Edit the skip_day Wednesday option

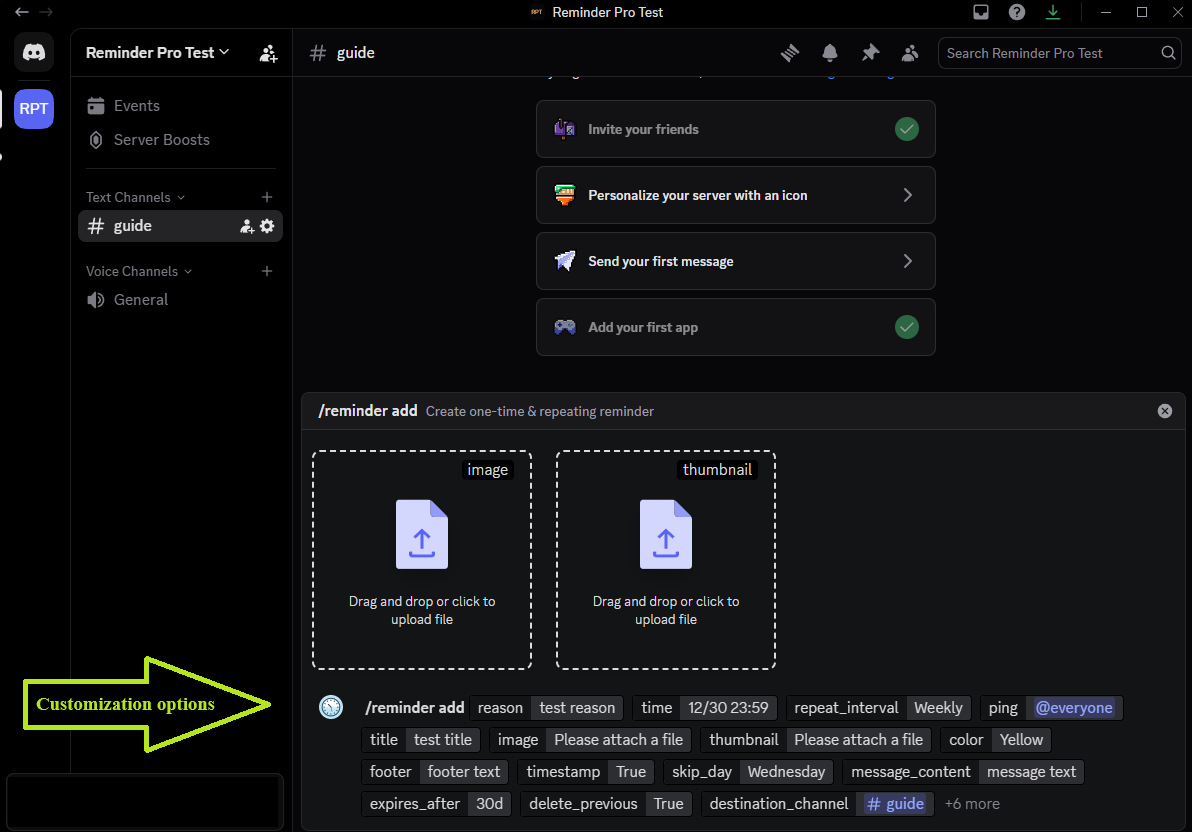(748, 772)
